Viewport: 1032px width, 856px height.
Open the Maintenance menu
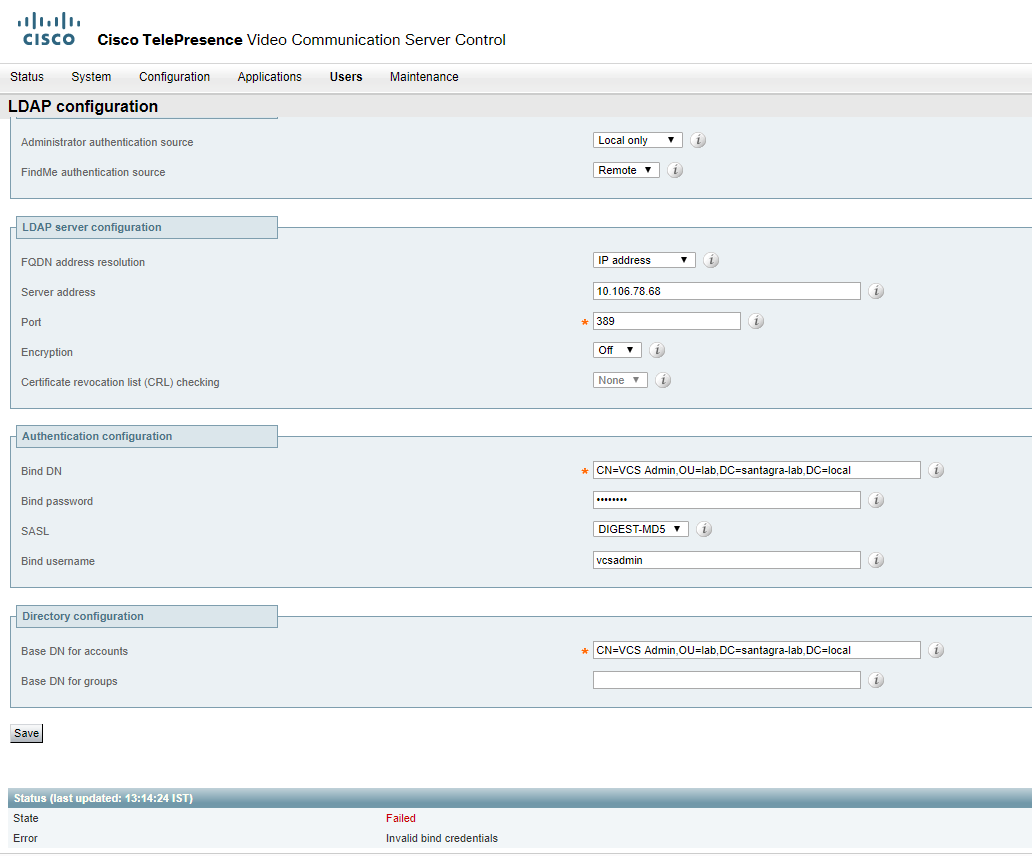pos(425,77)
